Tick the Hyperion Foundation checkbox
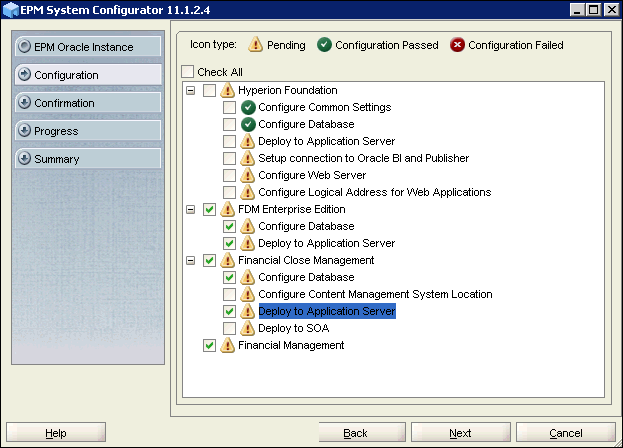 [x=209, y=91]
